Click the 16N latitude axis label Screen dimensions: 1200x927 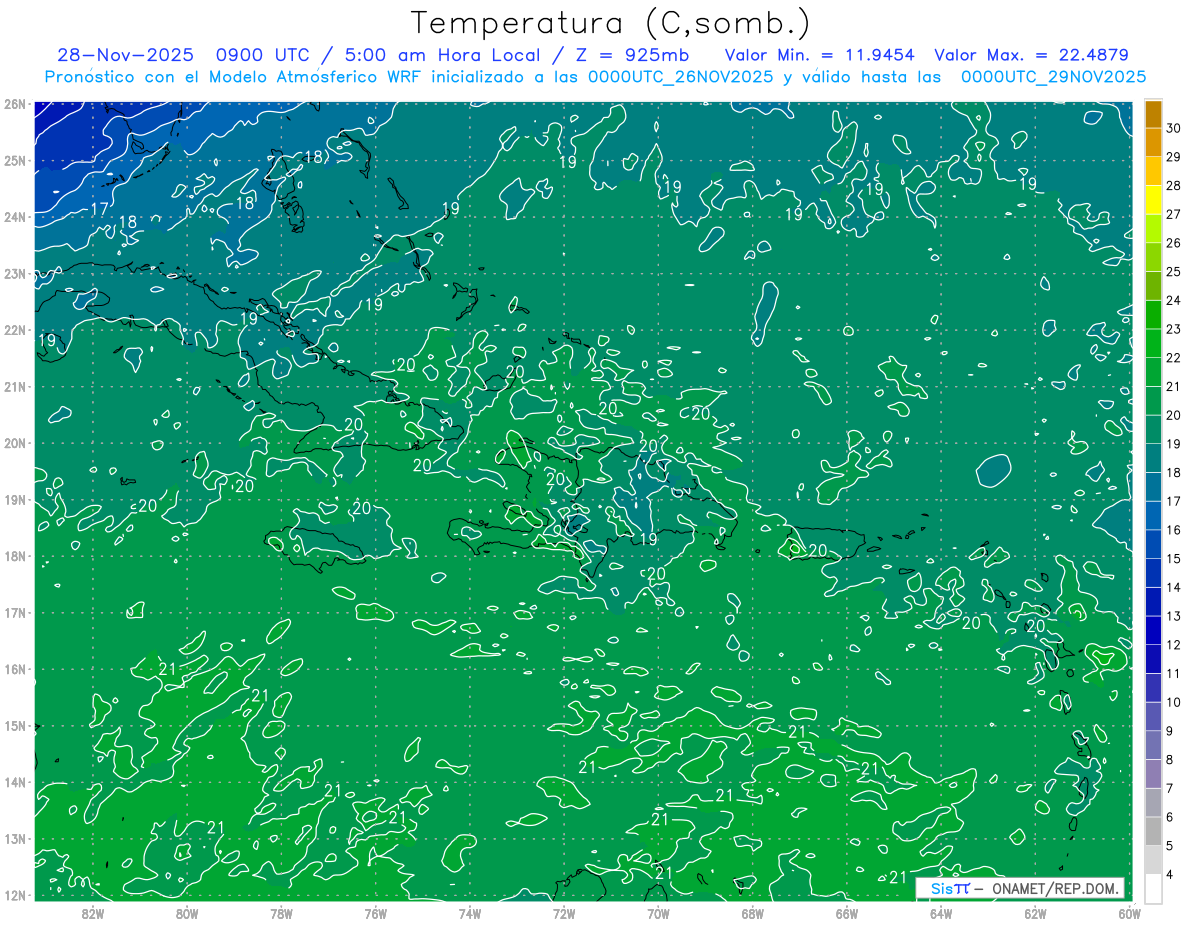click(14, 669)
